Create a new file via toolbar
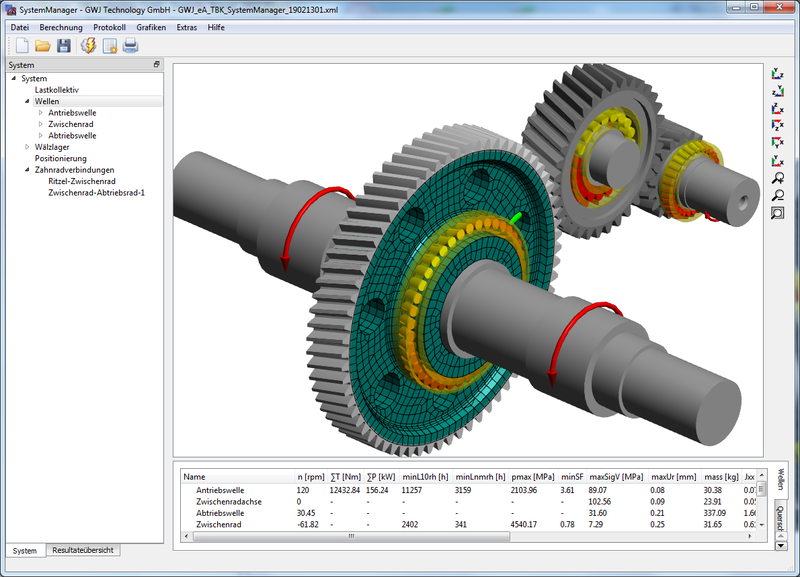800x577 pixels. 21,46
